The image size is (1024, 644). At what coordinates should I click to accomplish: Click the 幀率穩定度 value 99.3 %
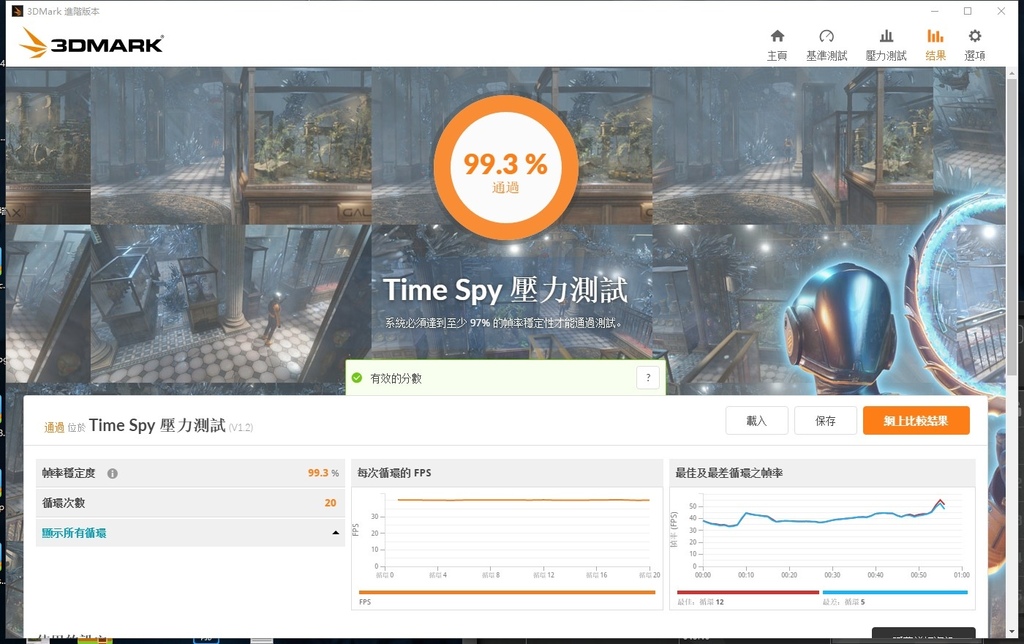coord(323,473)
